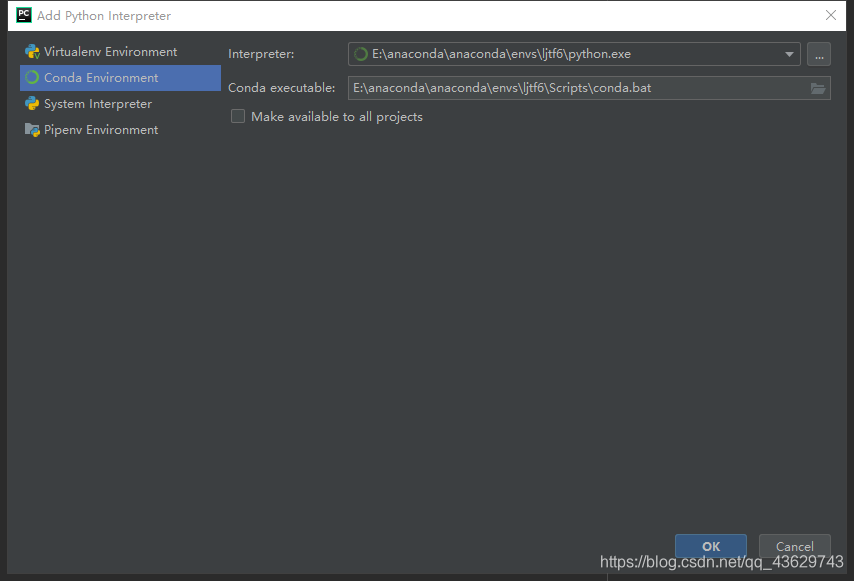Enable Make available to all projects
The height and width of the screenshot is (581, 854).
(238, 117)
